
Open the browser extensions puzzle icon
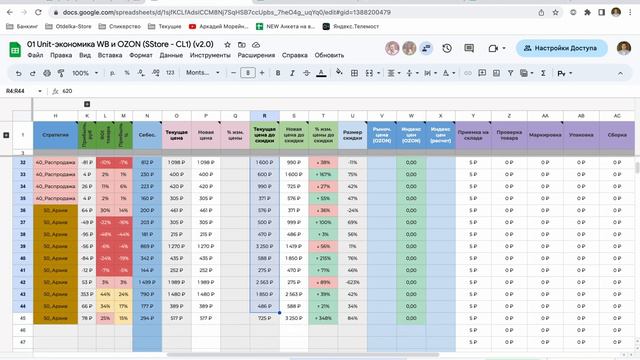pyautogui.click(x=587, y=12)
